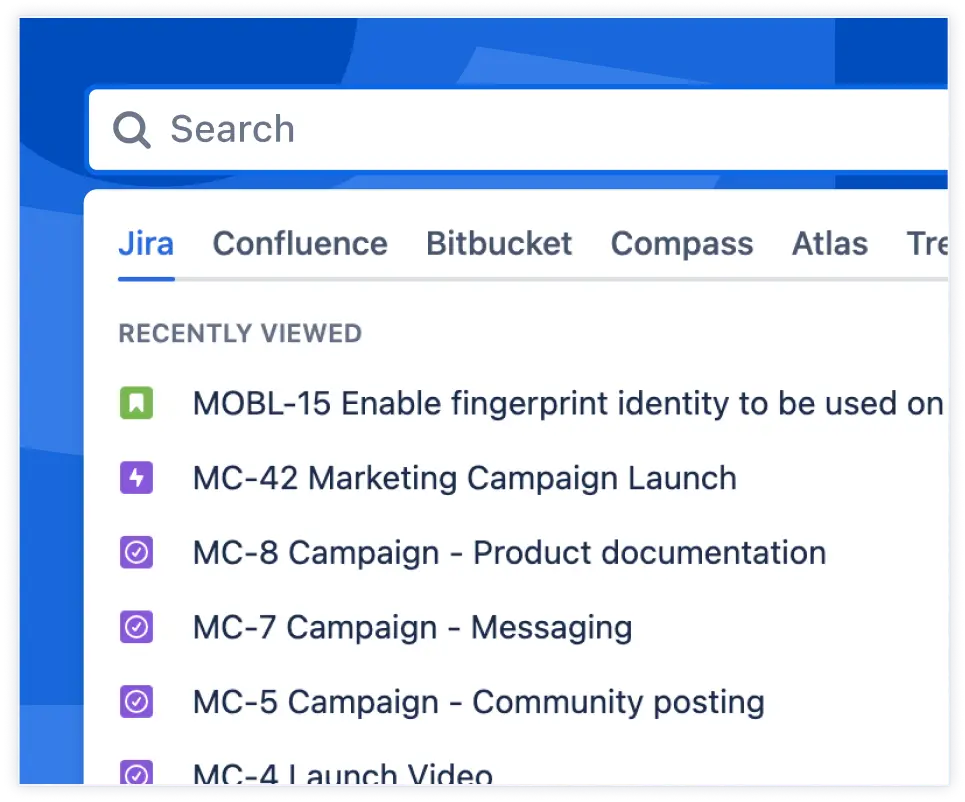Open MC-4 Launch Video issue
Viewport: 965px width, 802px height.
(342, 771)
